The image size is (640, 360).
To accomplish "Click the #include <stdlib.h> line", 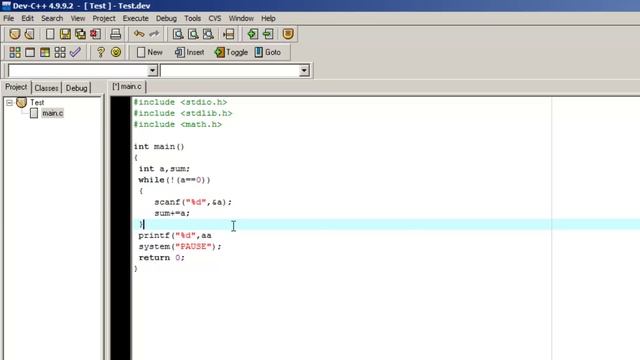I will pos(183,113).
